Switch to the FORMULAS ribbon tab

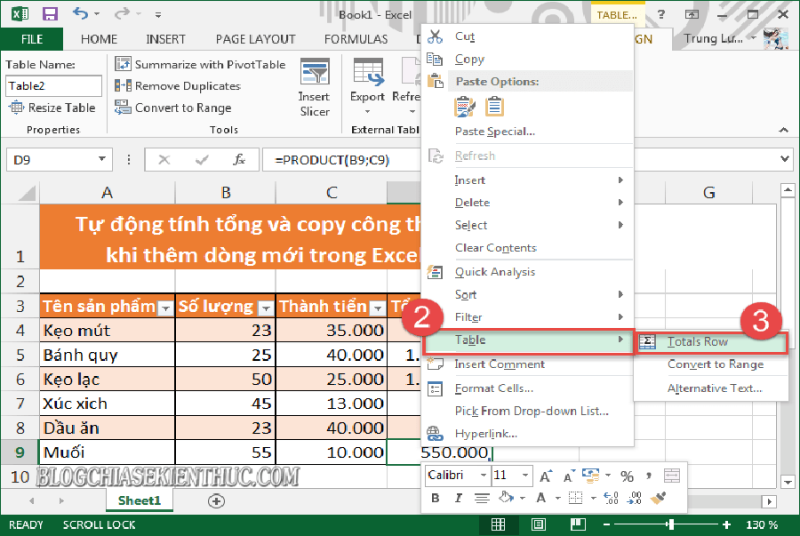pos(356,39)
